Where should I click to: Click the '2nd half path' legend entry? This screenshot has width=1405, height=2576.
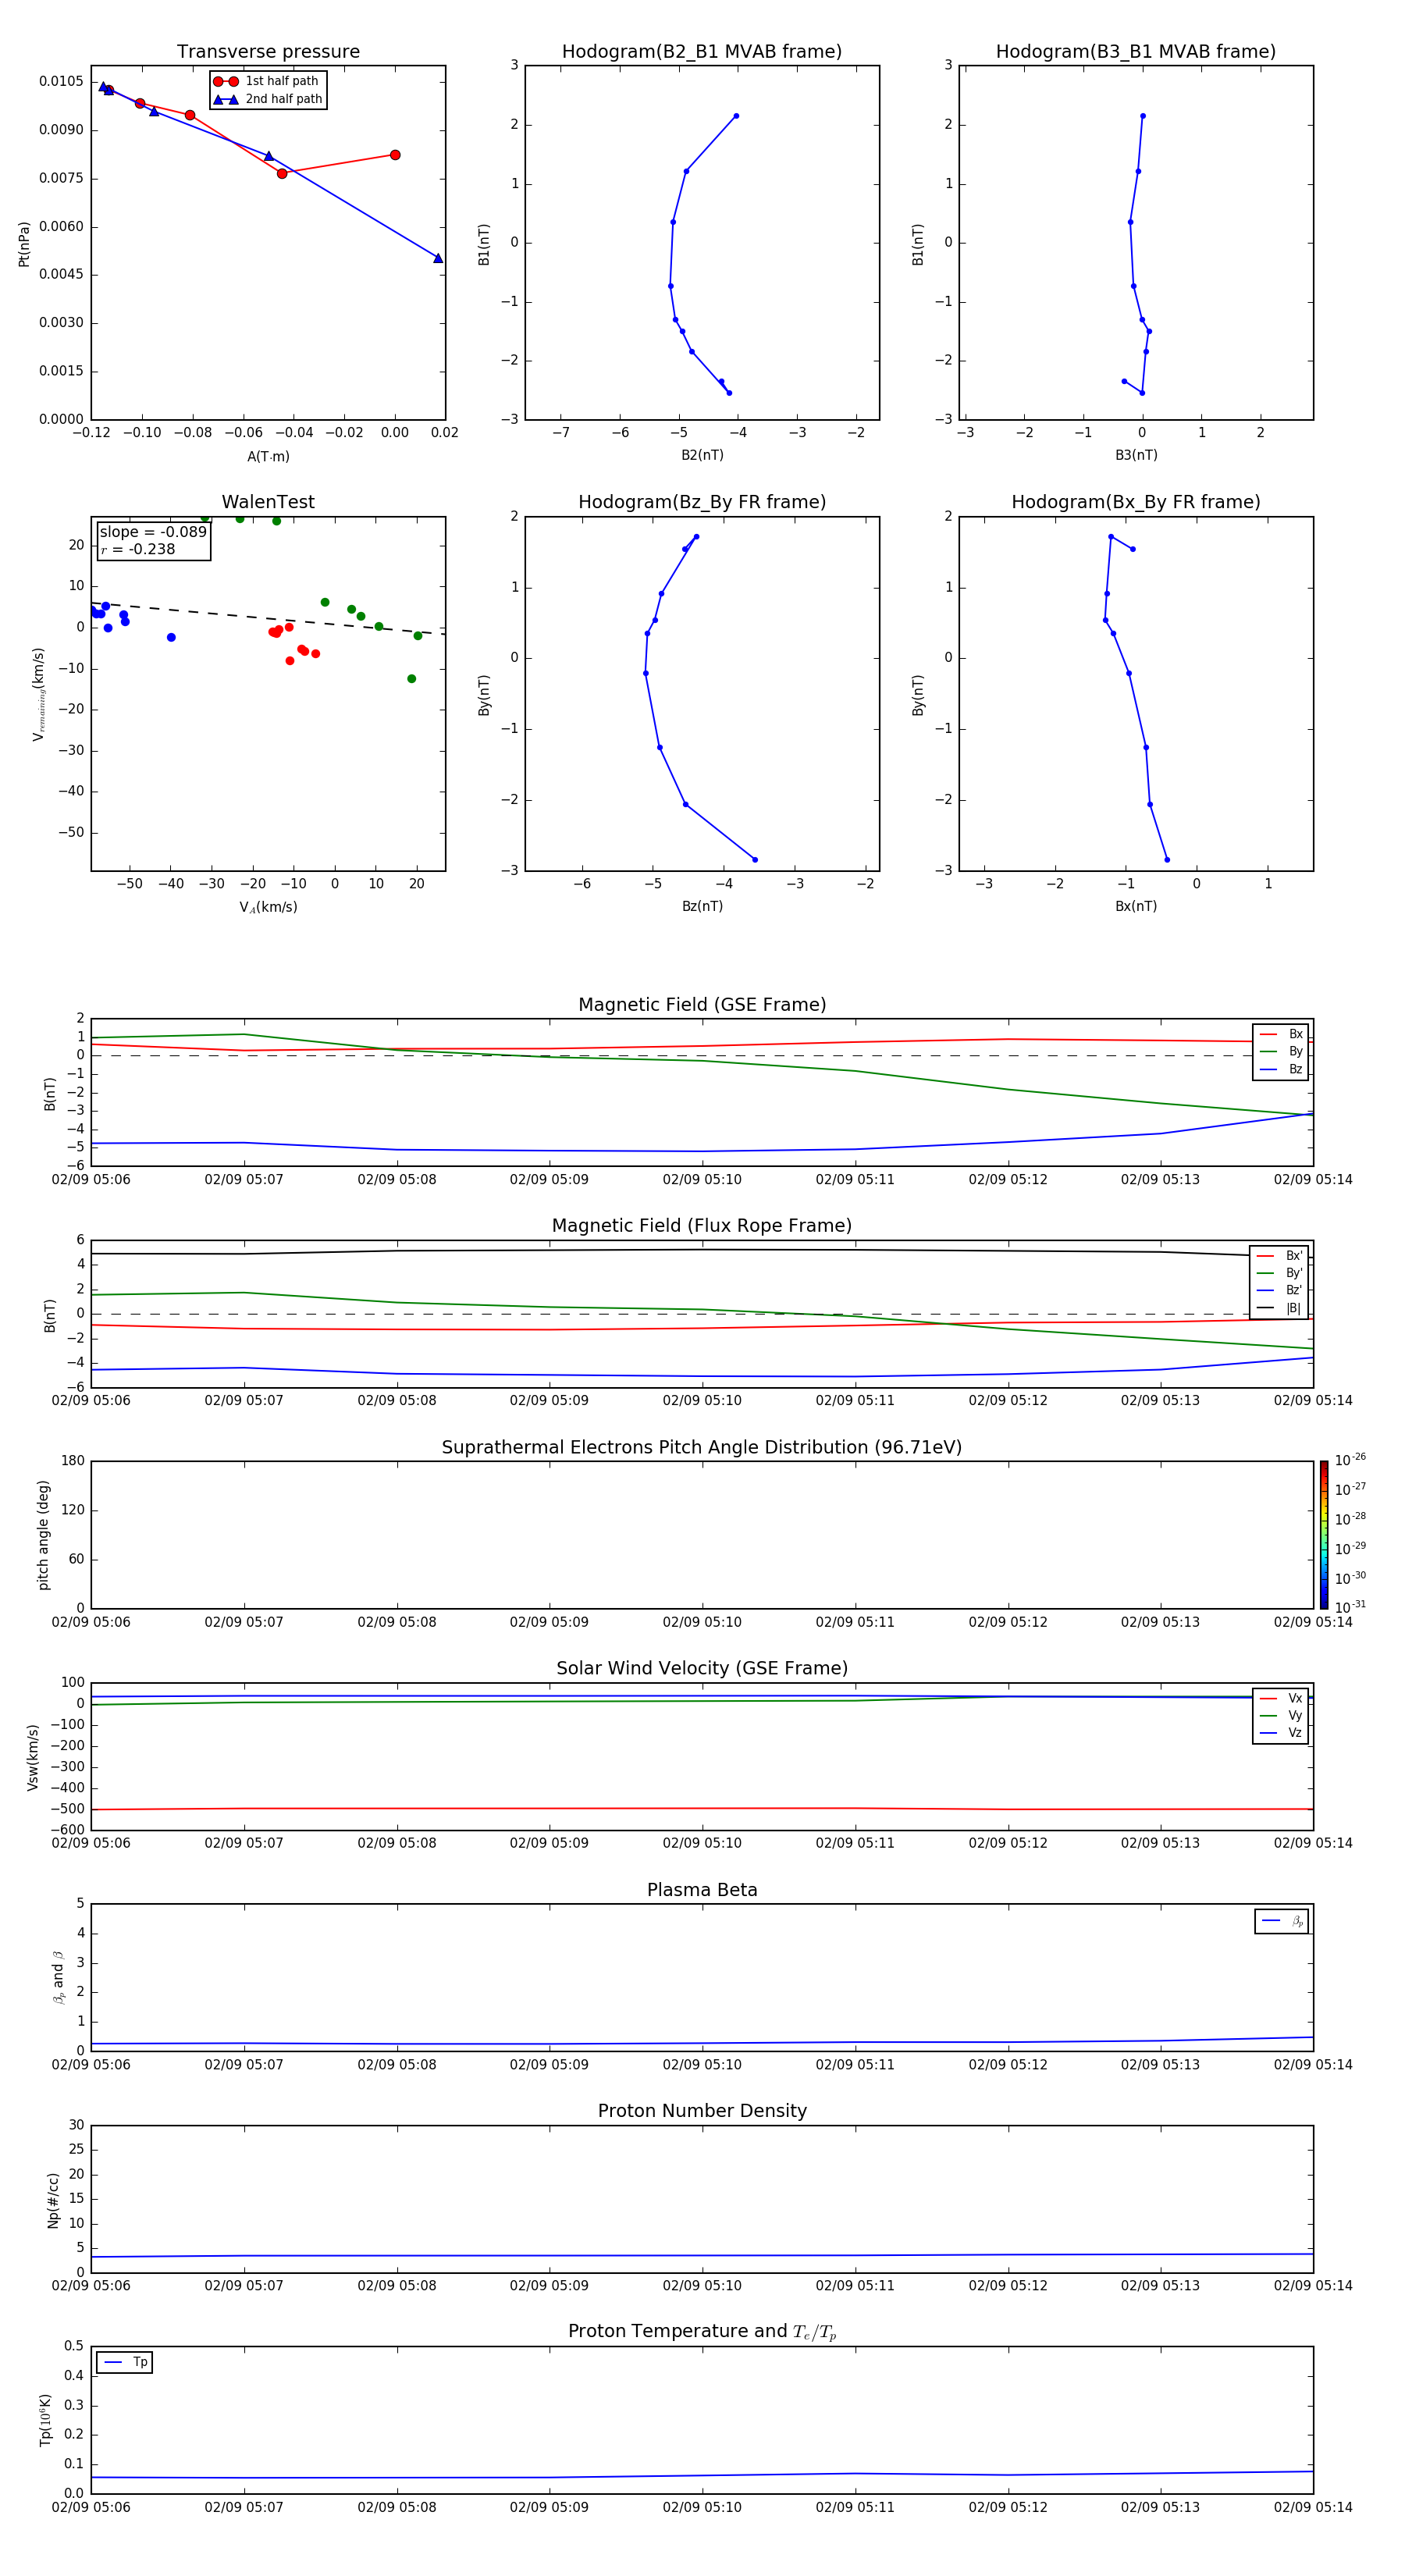(268, 99)
